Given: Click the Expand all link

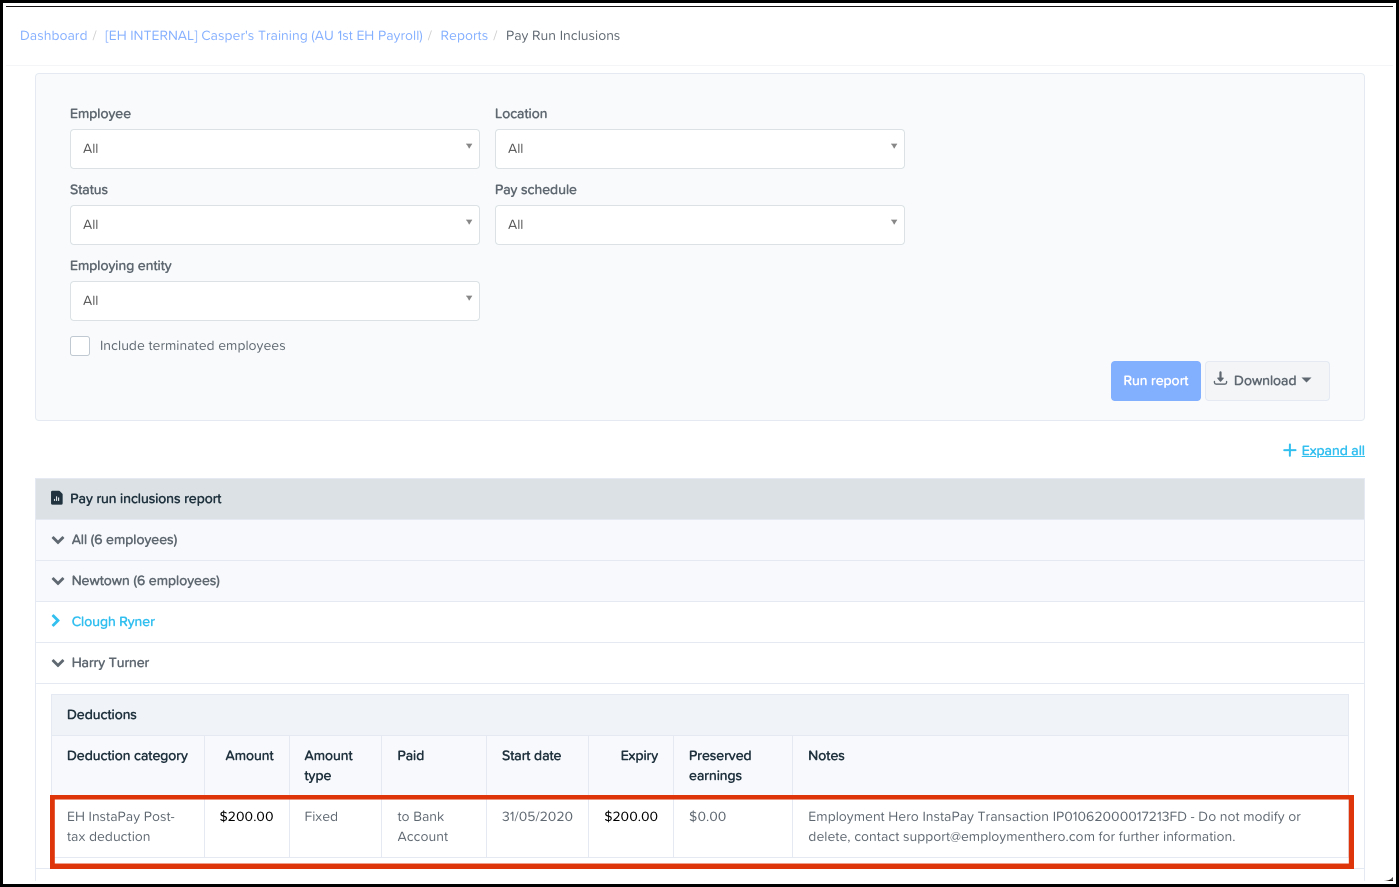Looking at the screenshot, I should [x=1332, y=451].
